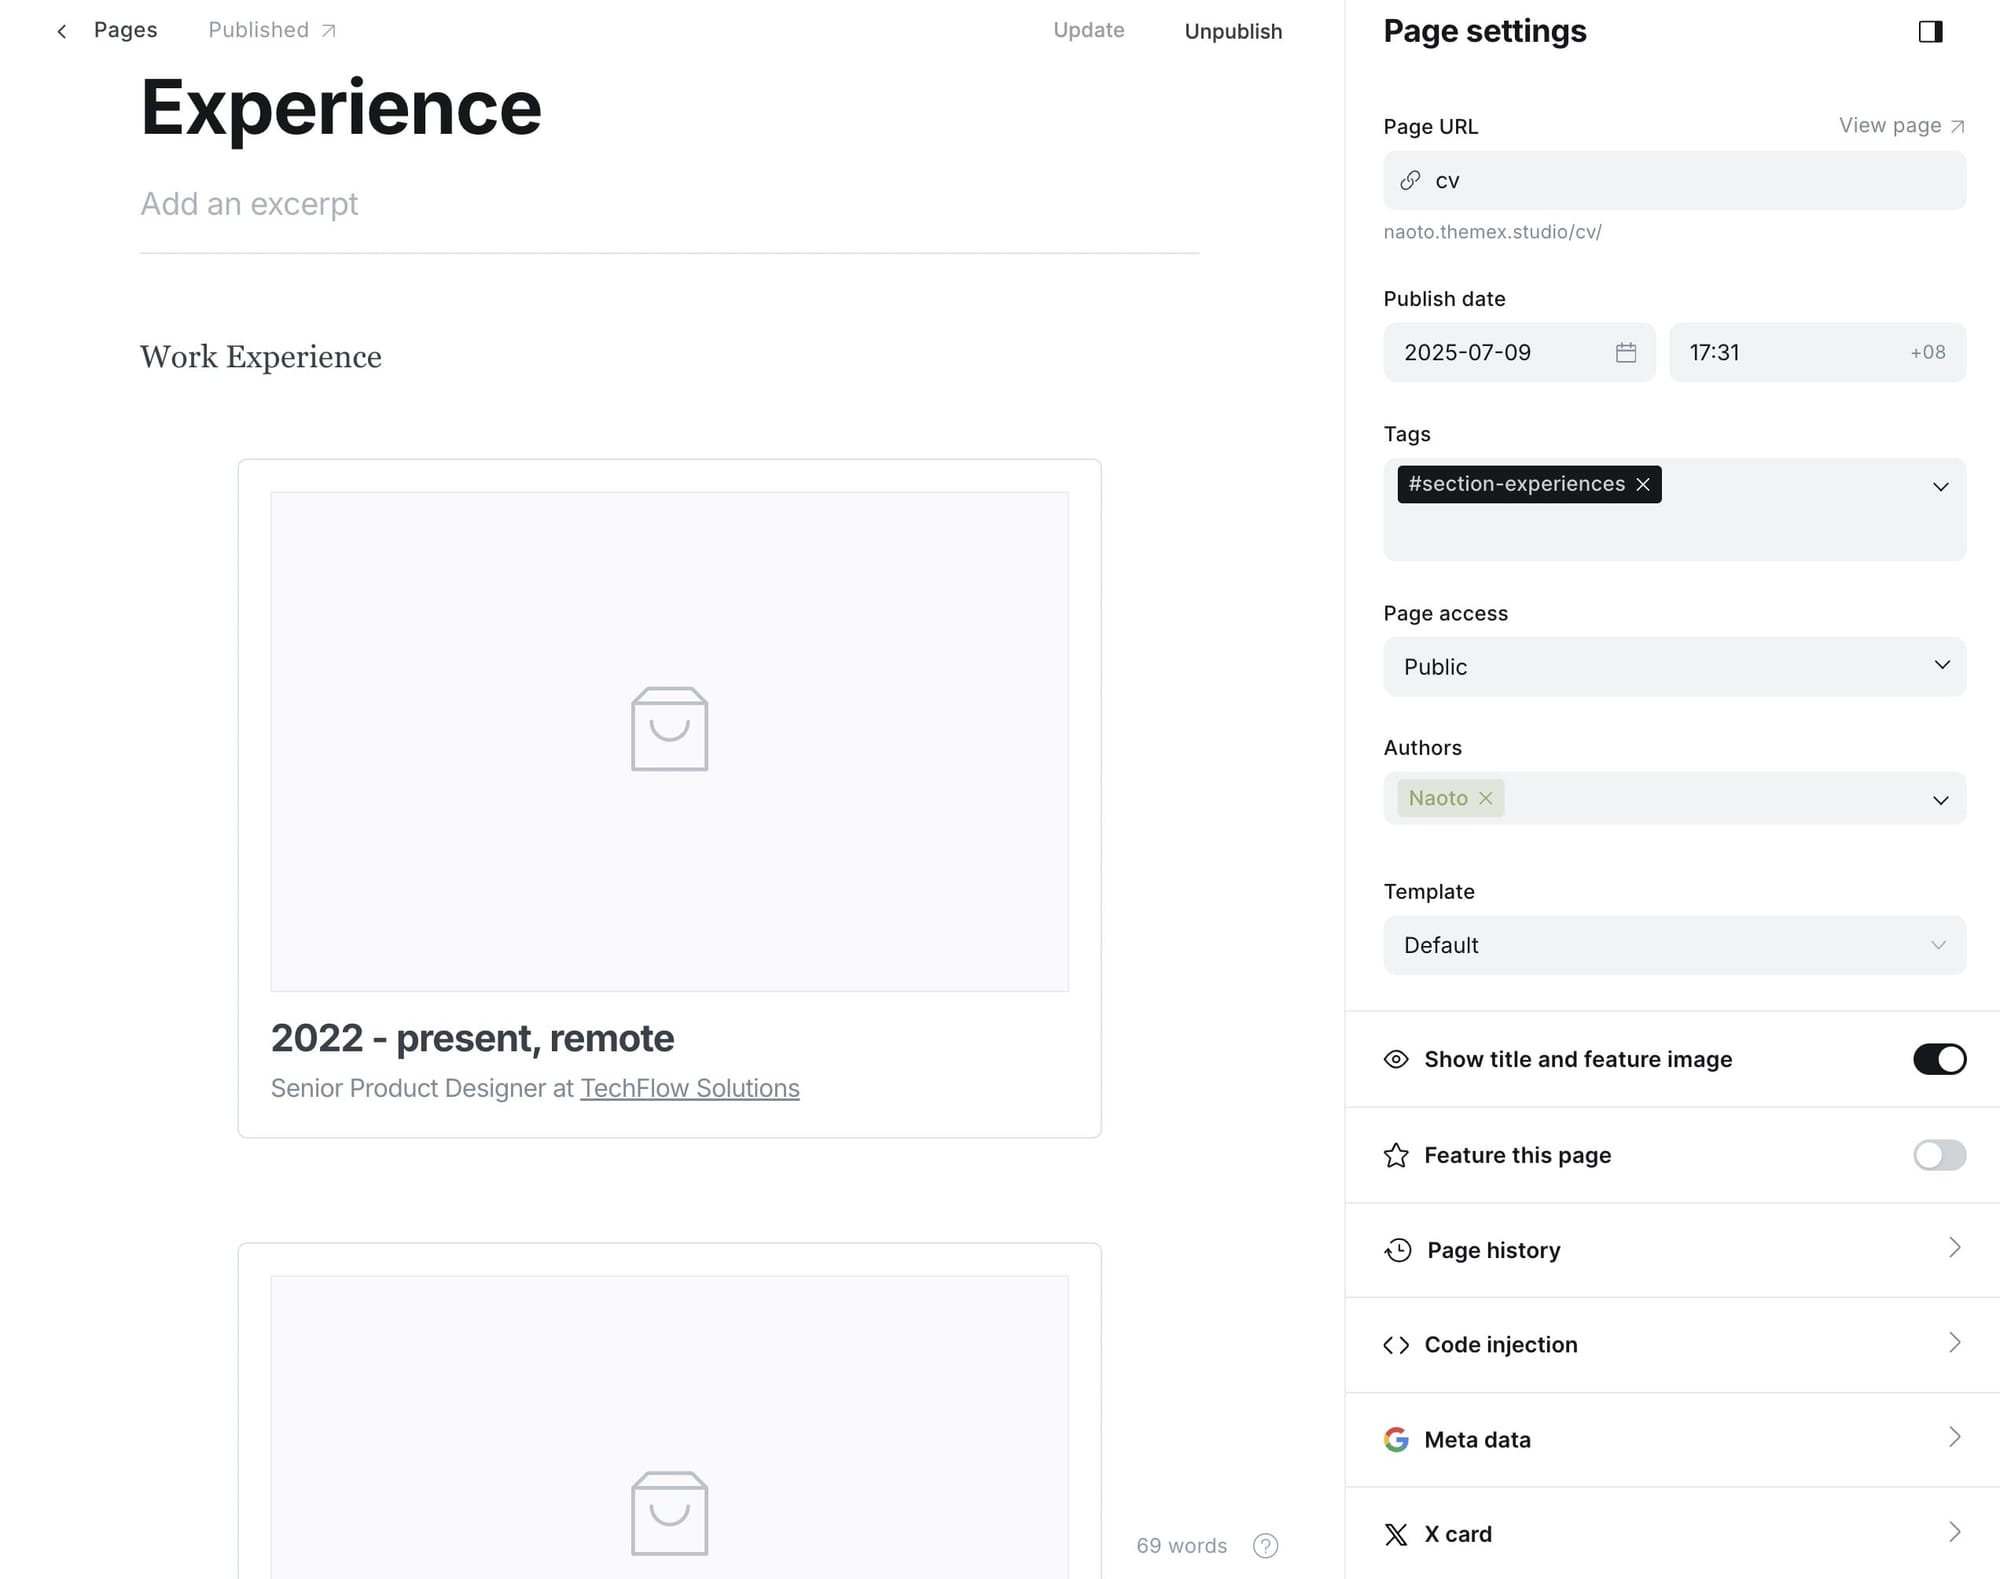Open the Meta data row label

pyautogui.click(x=1477, y=1440)
